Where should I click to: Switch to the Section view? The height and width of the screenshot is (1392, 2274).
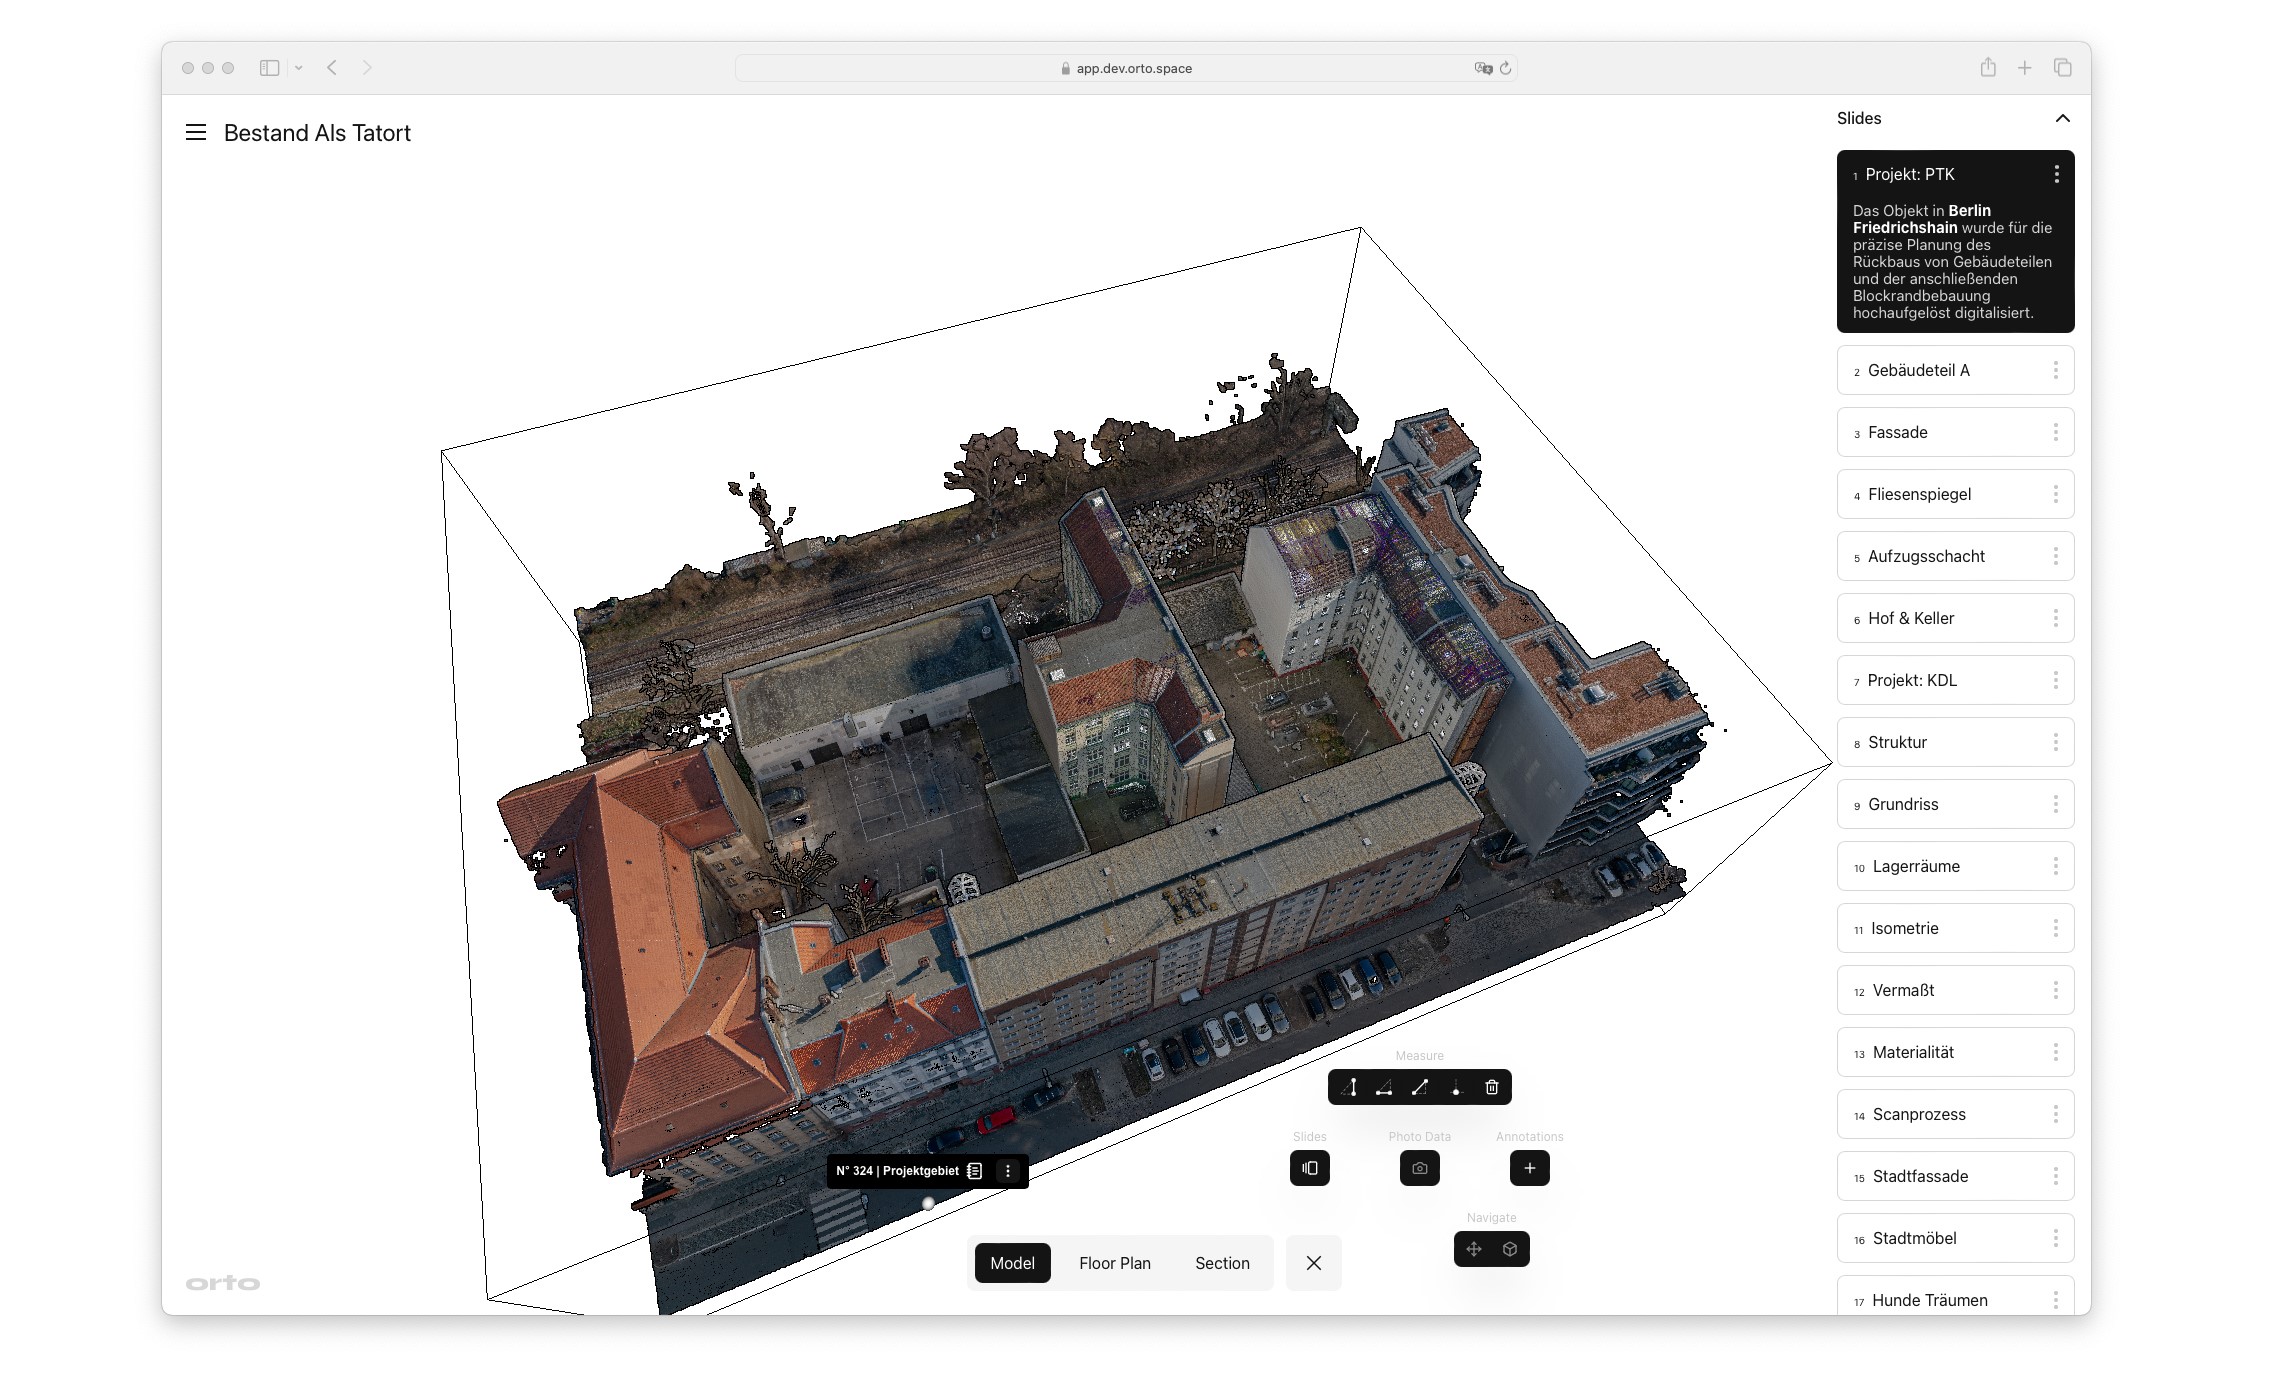coord(1222,1263)
